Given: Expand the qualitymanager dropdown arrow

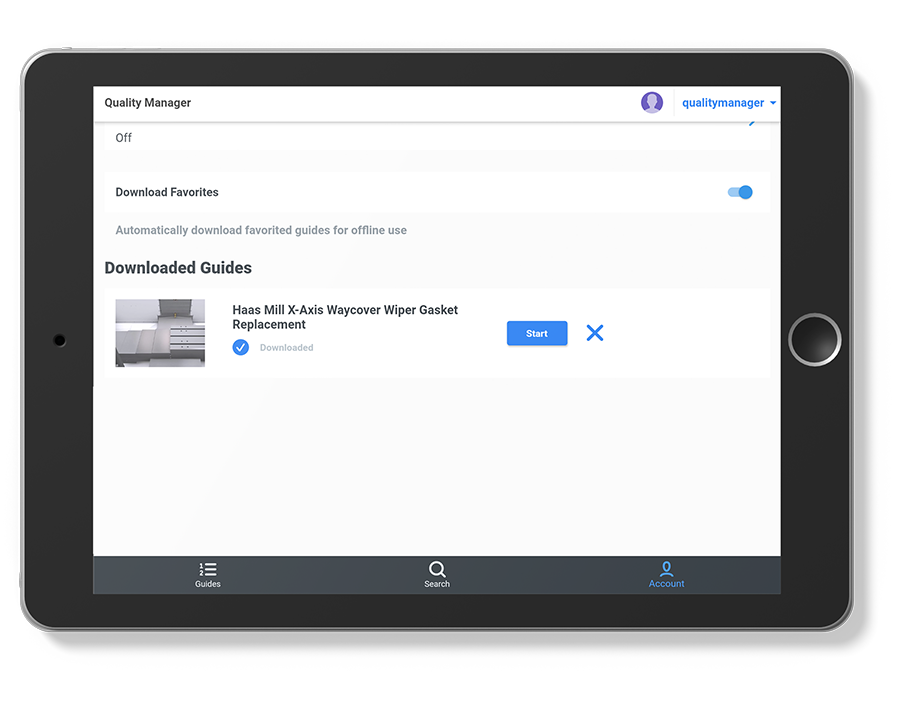Looking at the screenshot, I should coord(773,103).
